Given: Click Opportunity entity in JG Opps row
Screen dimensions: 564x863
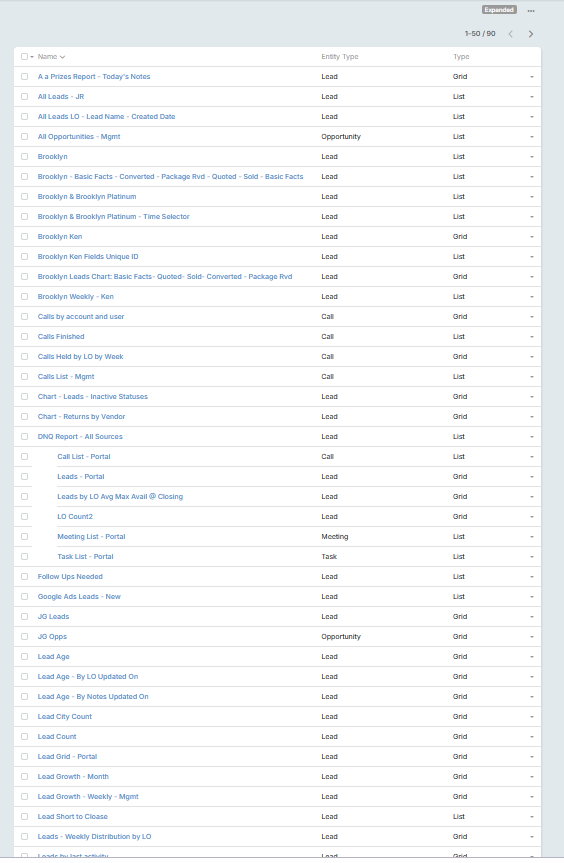Looking at the screenshot, I should [x=341, y=636].
